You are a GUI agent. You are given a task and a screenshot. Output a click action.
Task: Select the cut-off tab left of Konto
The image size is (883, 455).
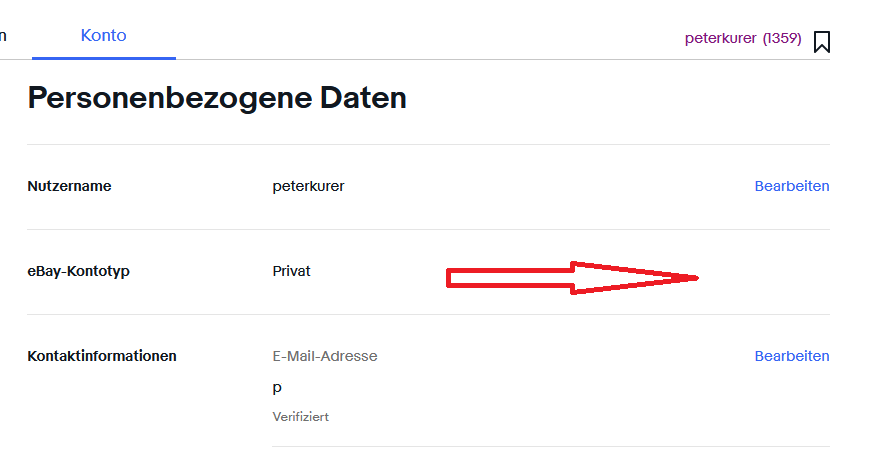[x=4, y=35]
